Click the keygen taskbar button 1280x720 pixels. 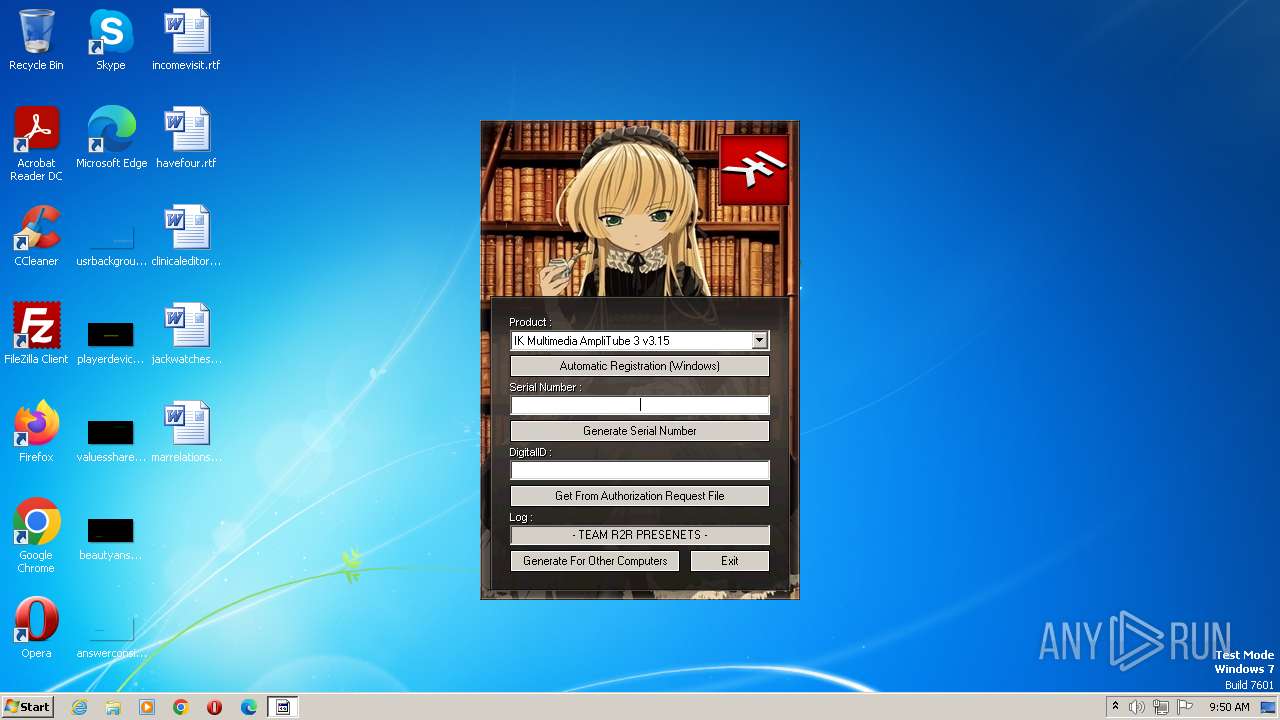pyautogui.click(x=283, y=707)
